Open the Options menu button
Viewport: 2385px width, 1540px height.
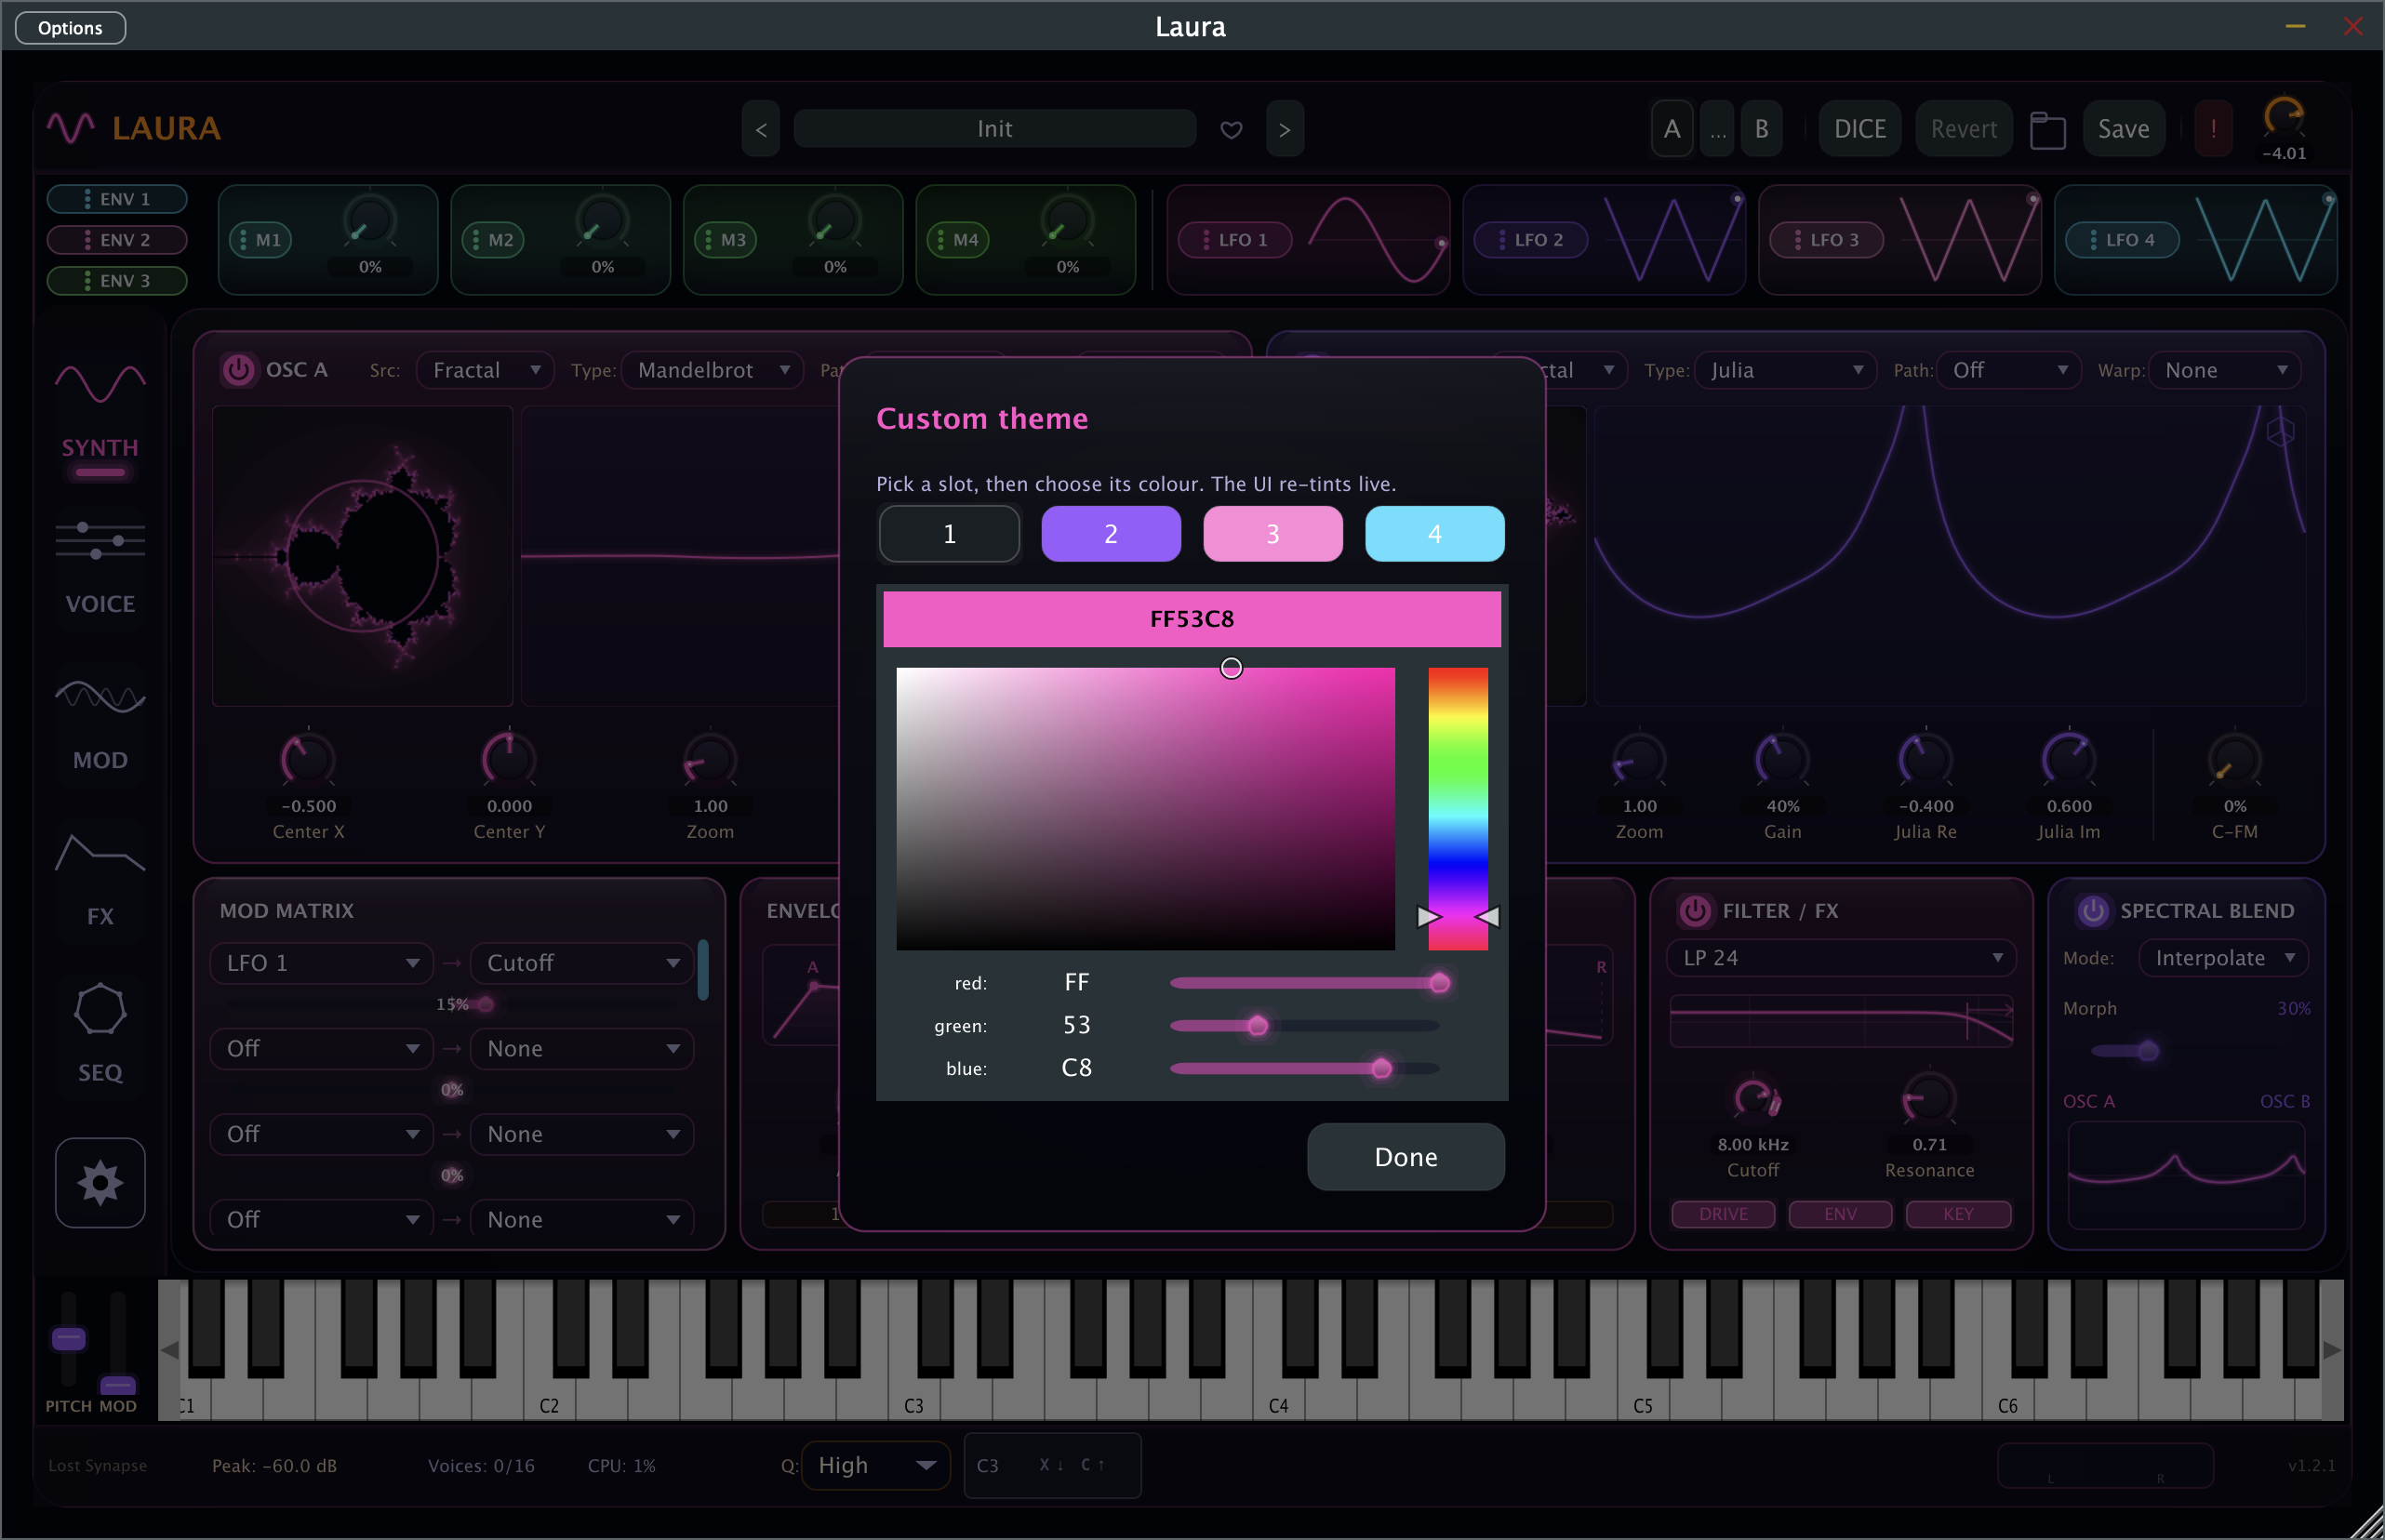pyautogui.click(x=70, y=28)
